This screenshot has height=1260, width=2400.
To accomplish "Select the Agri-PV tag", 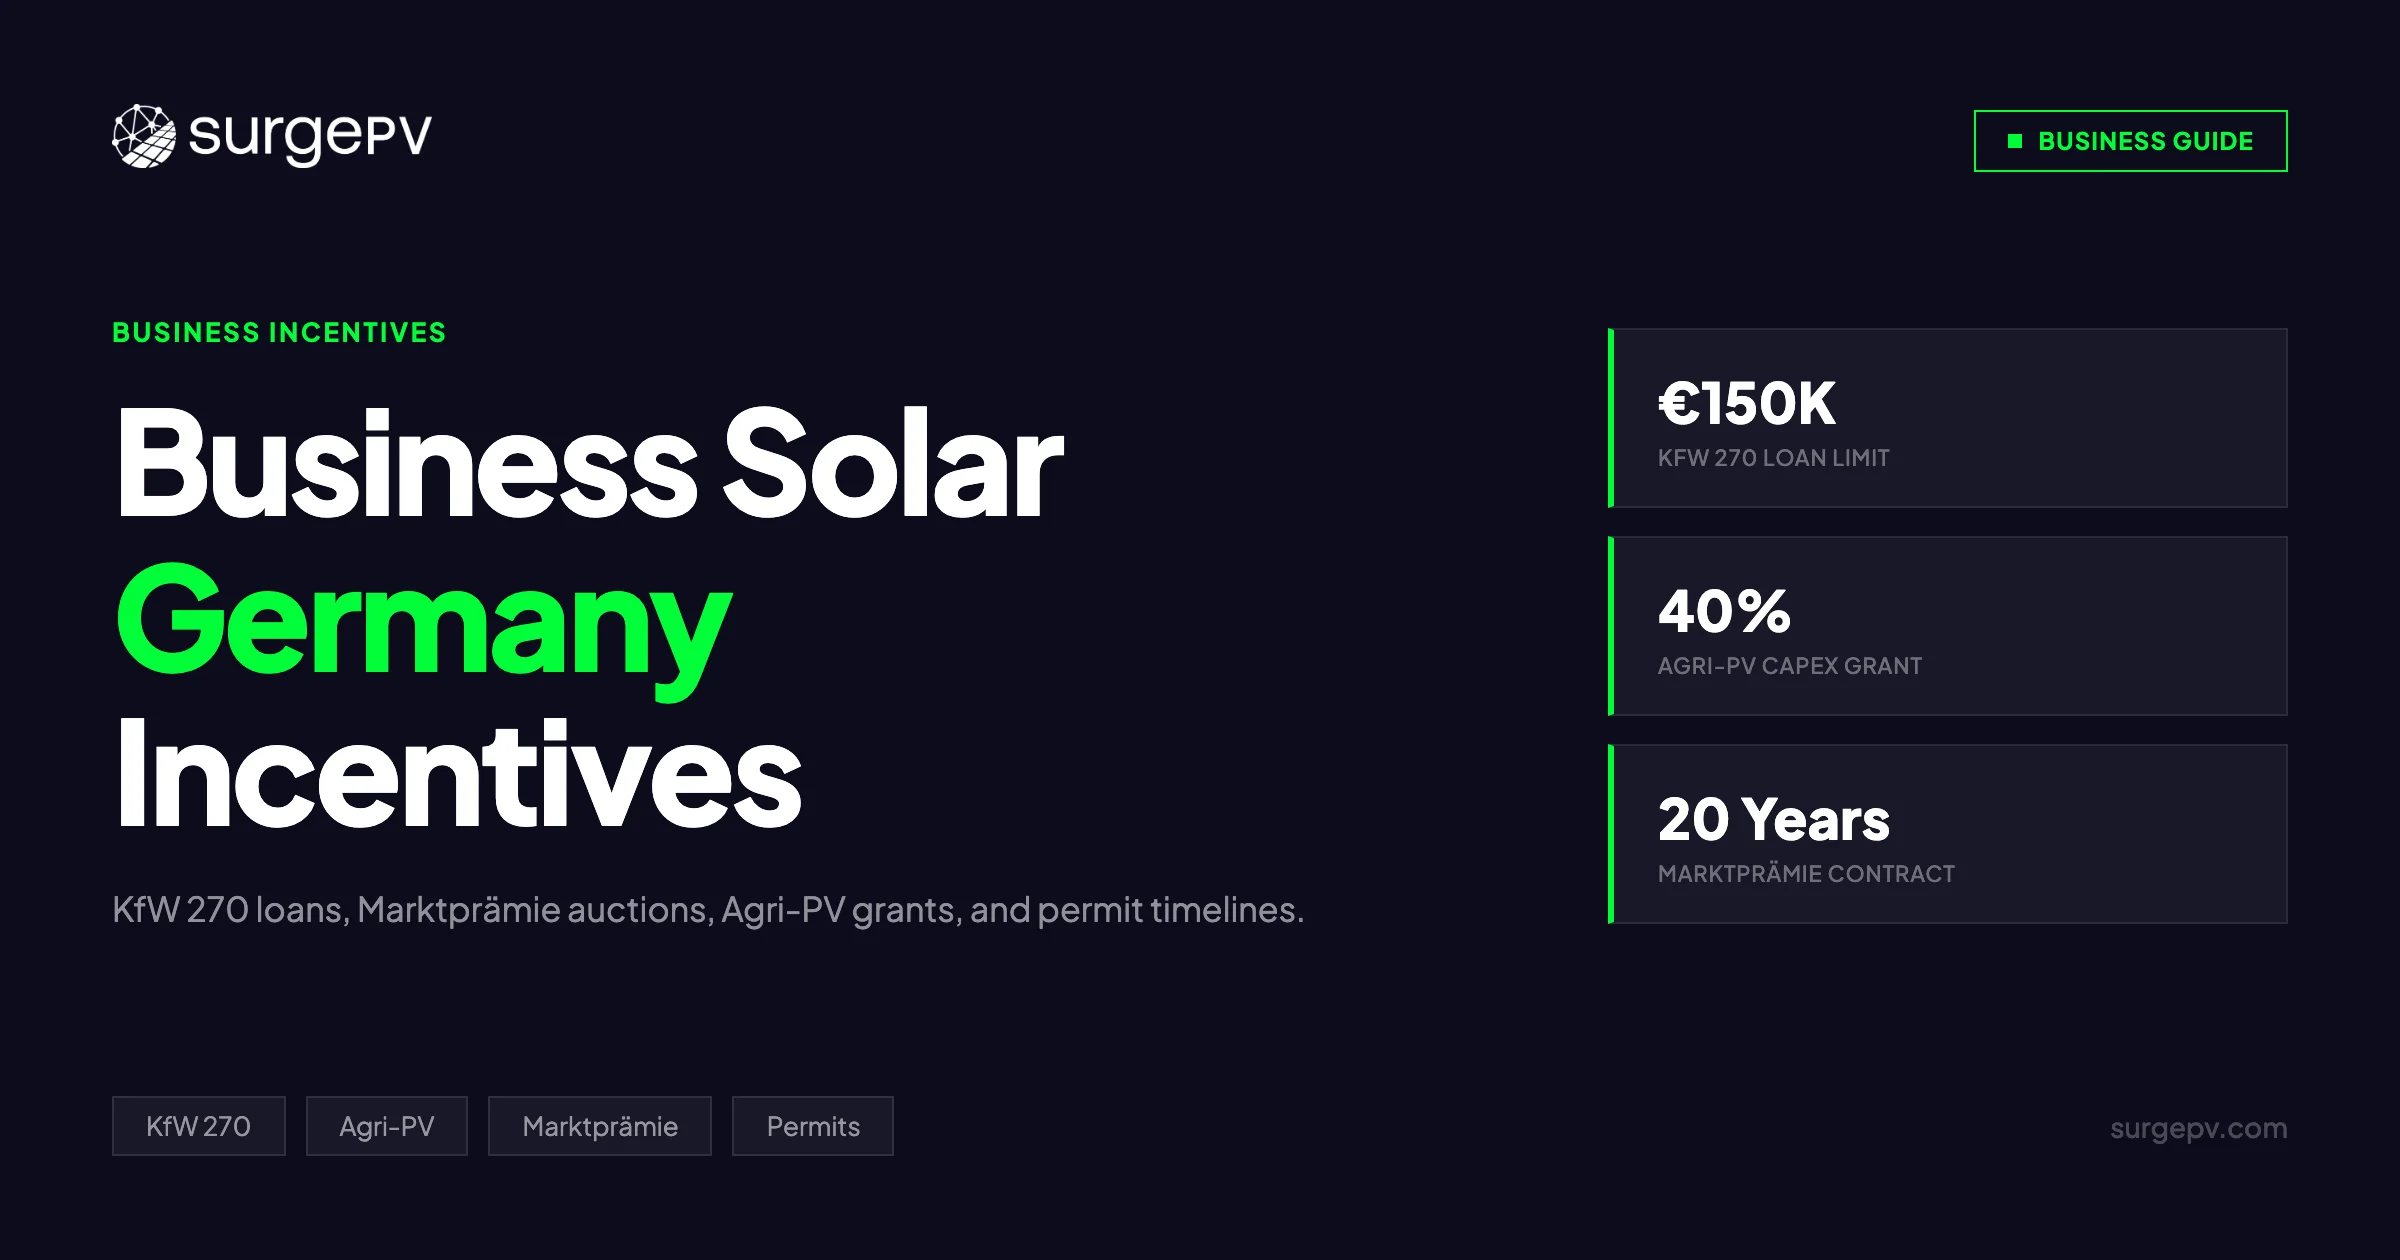I will (x=386, y=1126).
